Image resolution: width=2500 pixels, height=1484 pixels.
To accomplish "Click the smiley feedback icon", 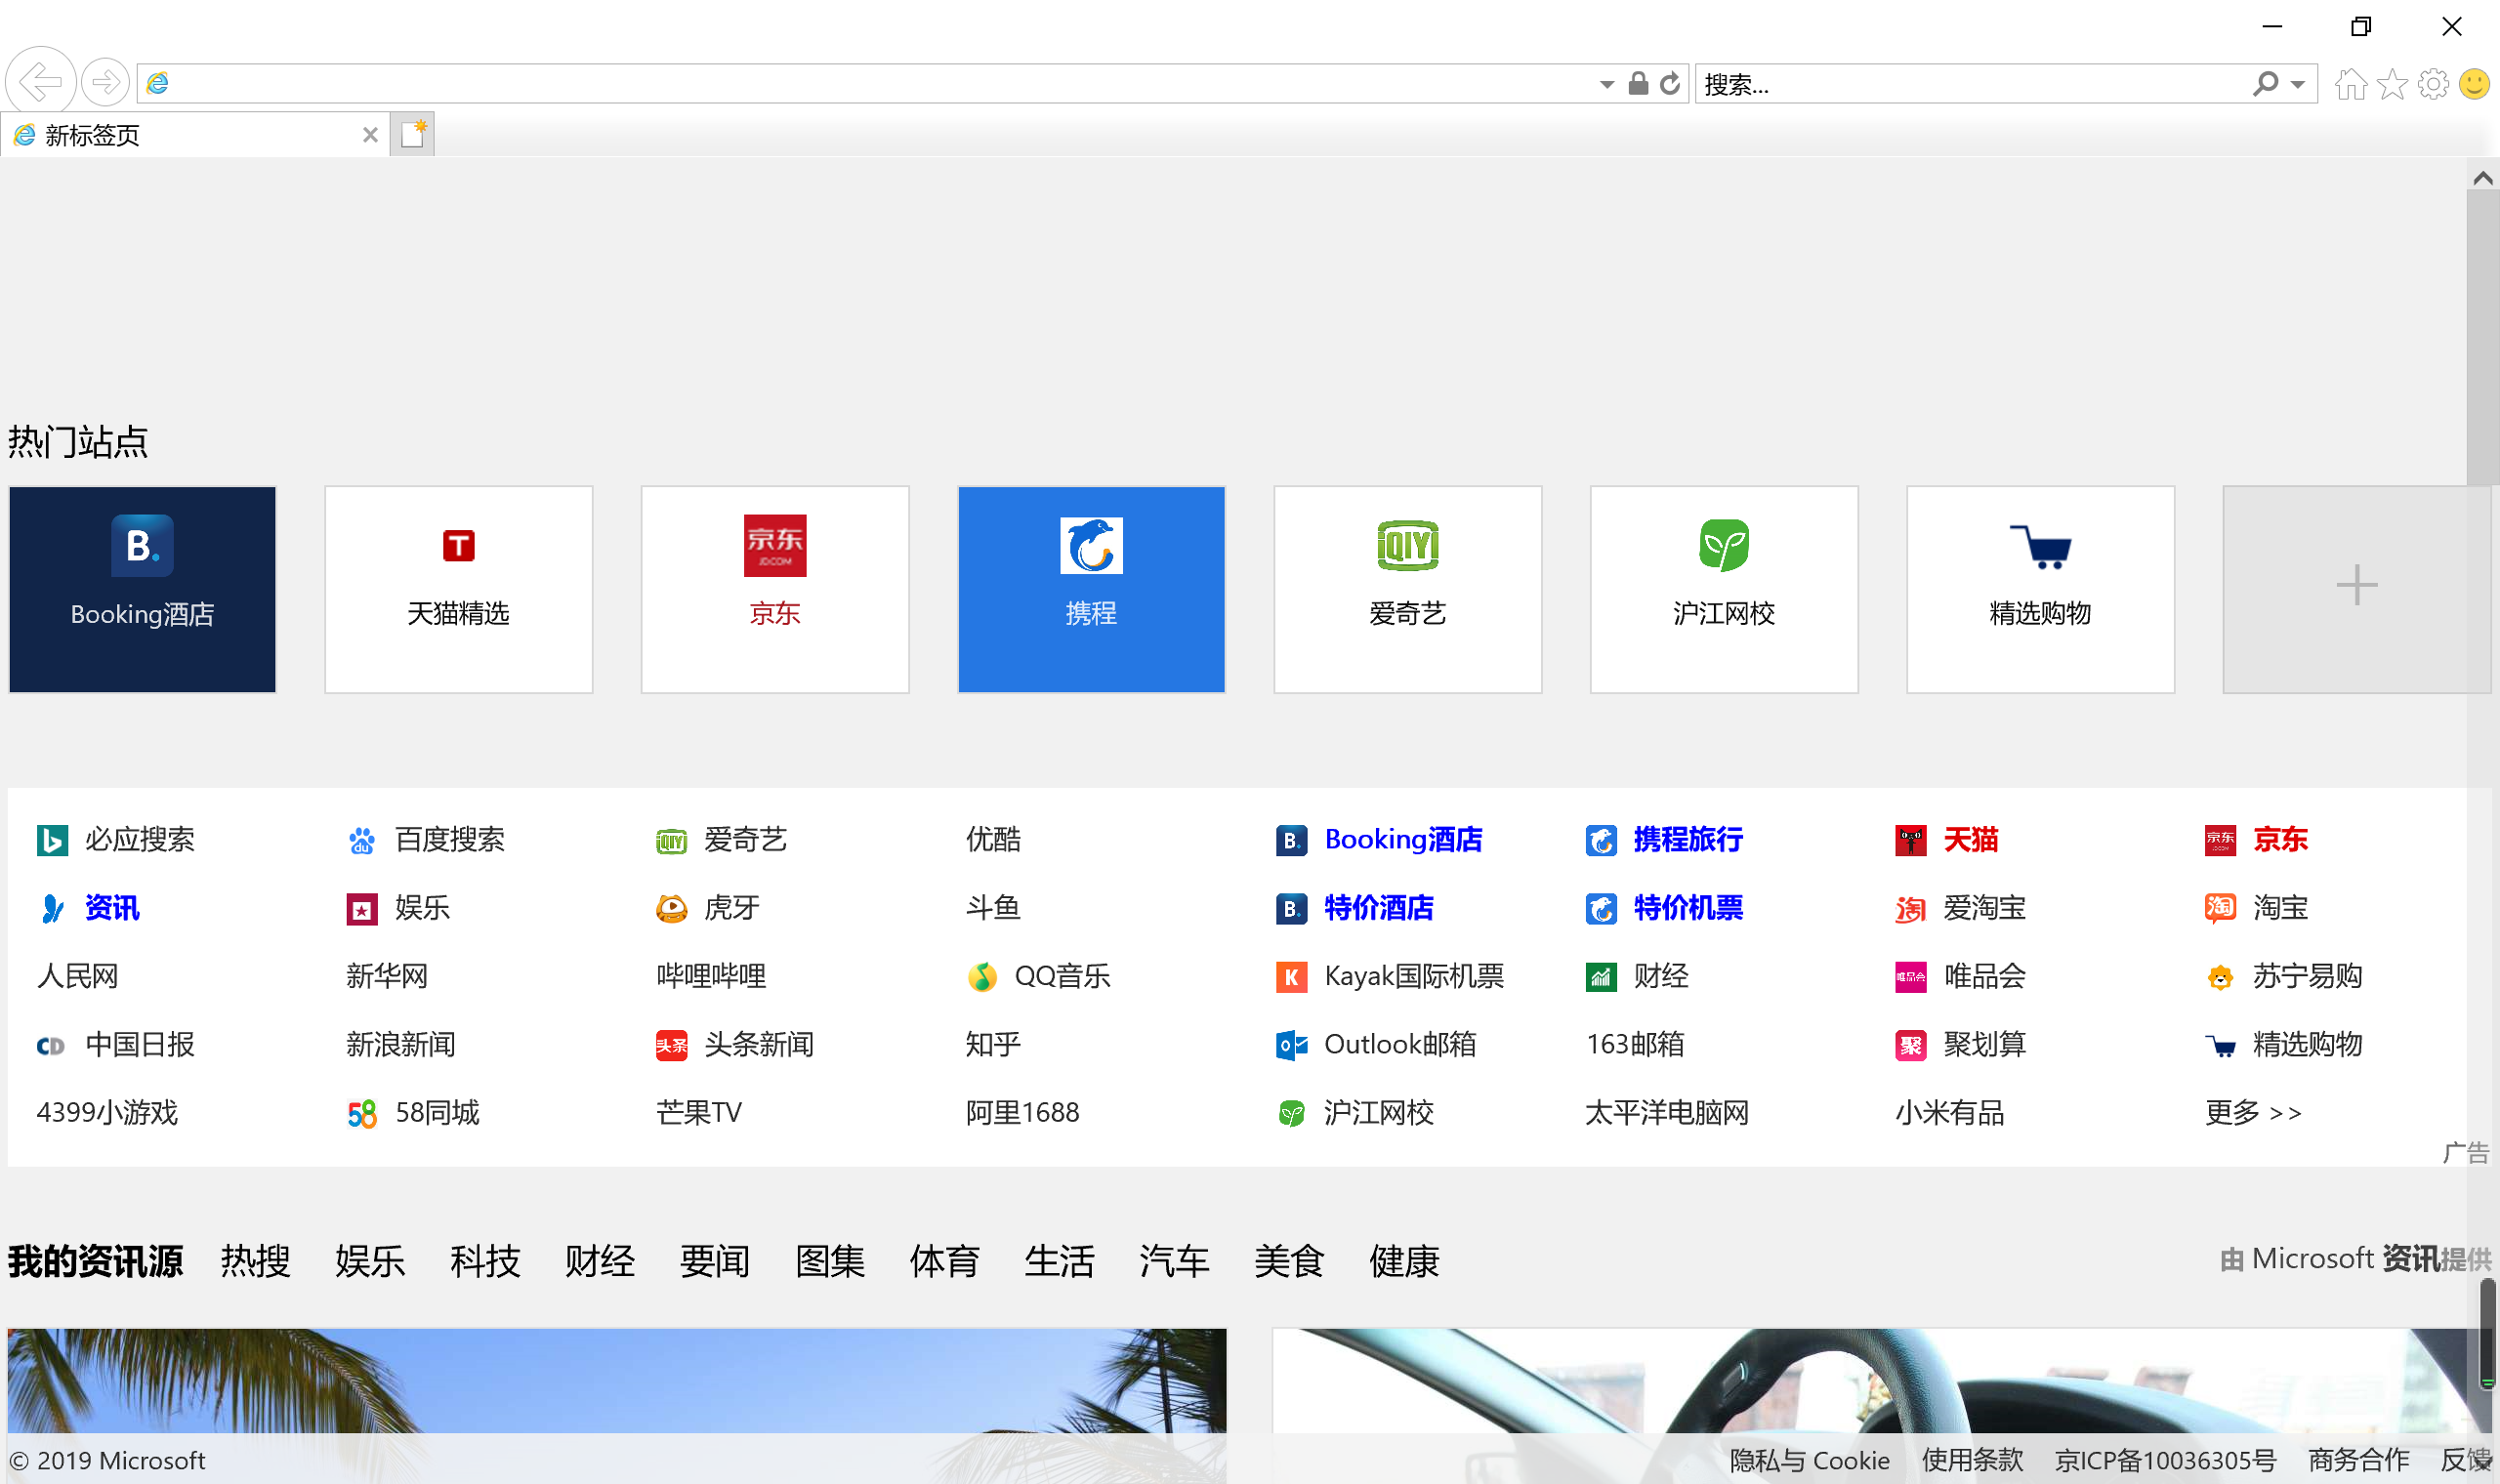I will pyautogui.click(x=2474, y=84).
